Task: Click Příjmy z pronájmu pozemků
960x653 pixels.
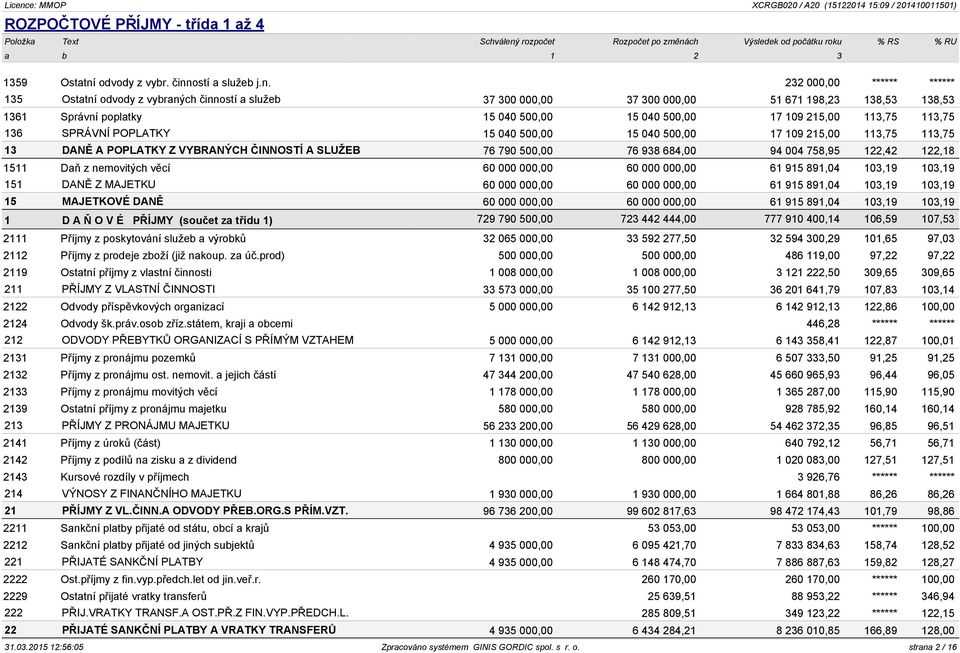Action: pyautogui.click(x=128, y=358)
